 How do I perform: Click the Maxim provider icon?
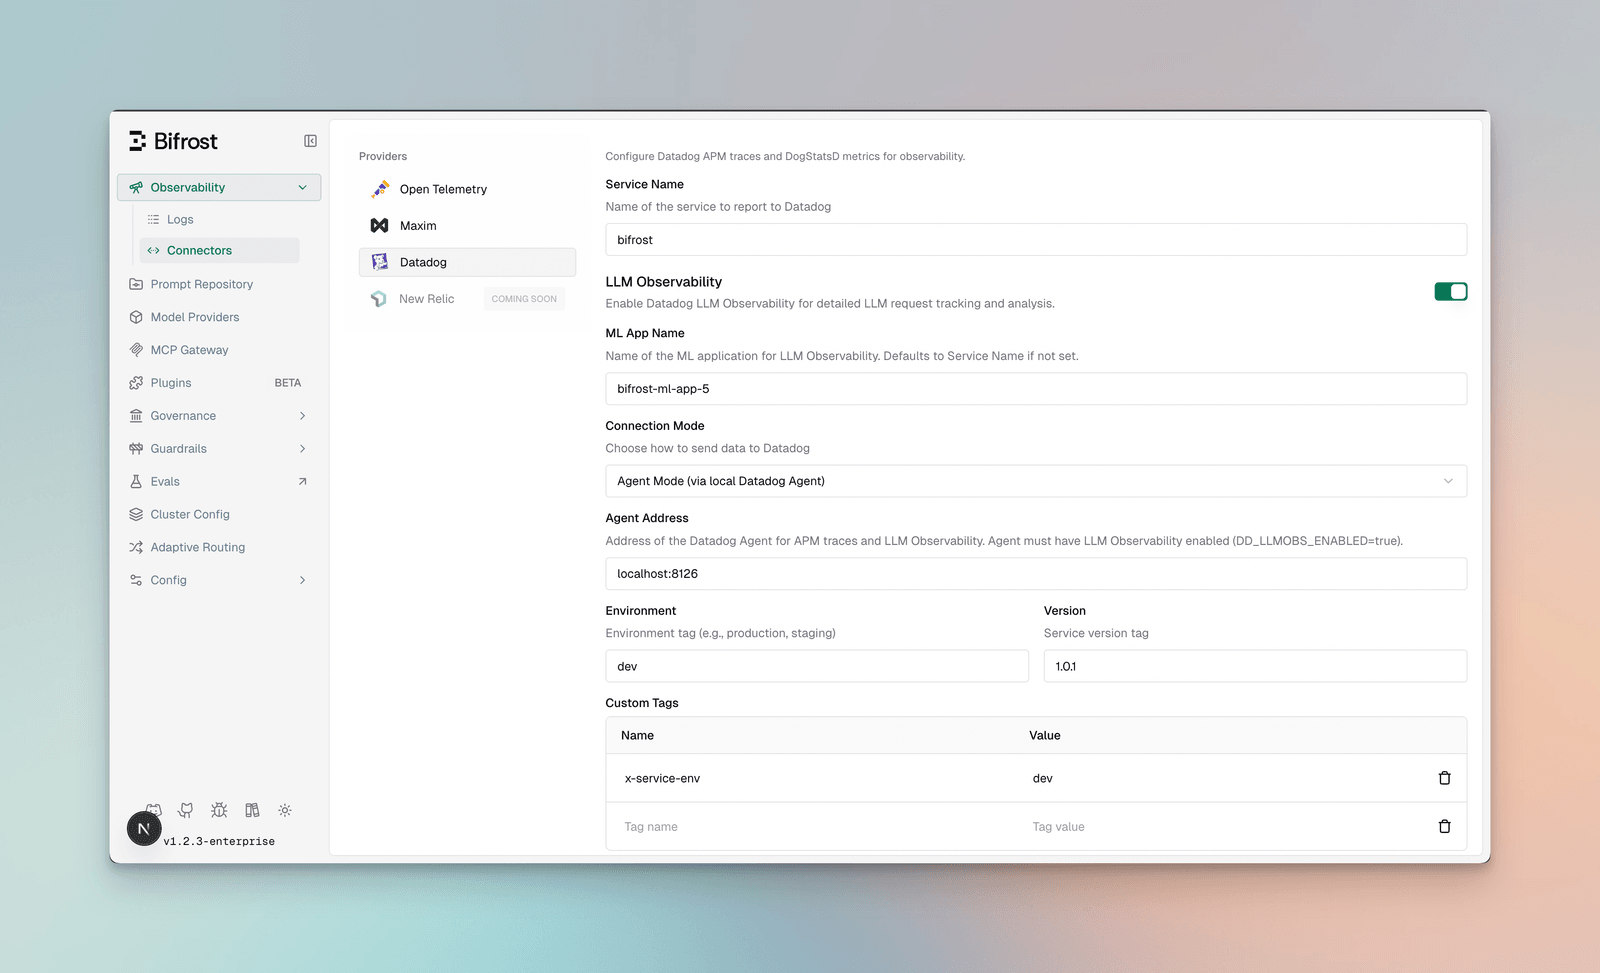[x=380, y=226]
